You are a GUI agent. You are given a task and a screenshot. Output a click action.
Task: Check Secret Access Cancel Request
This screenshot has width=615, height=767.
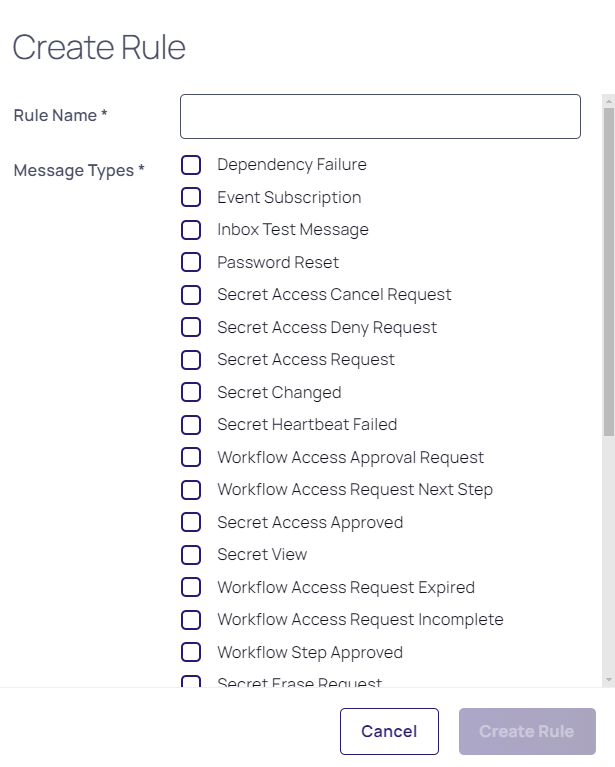pyautogui.click(x=191, y=295)
